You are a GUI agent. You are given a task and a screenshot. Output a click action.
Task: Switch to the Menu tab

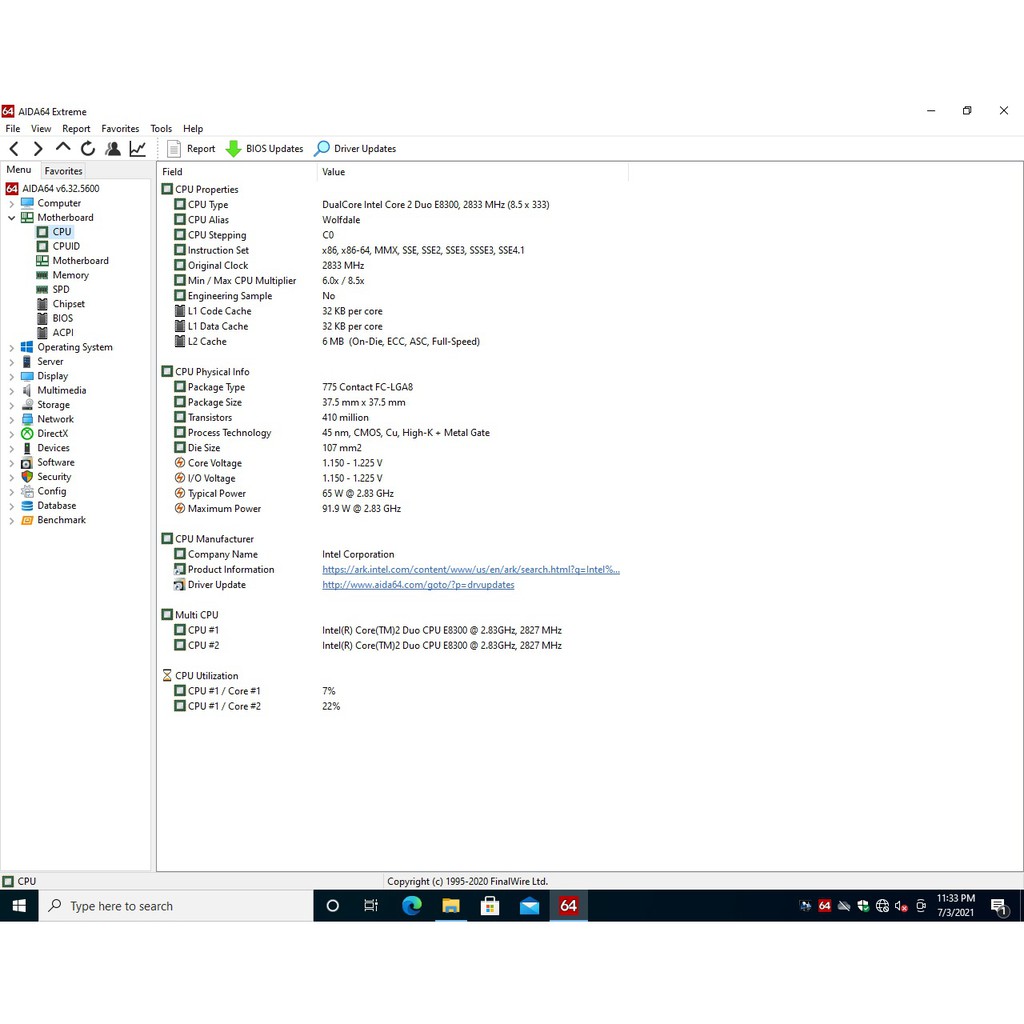(x=19, y=170)
